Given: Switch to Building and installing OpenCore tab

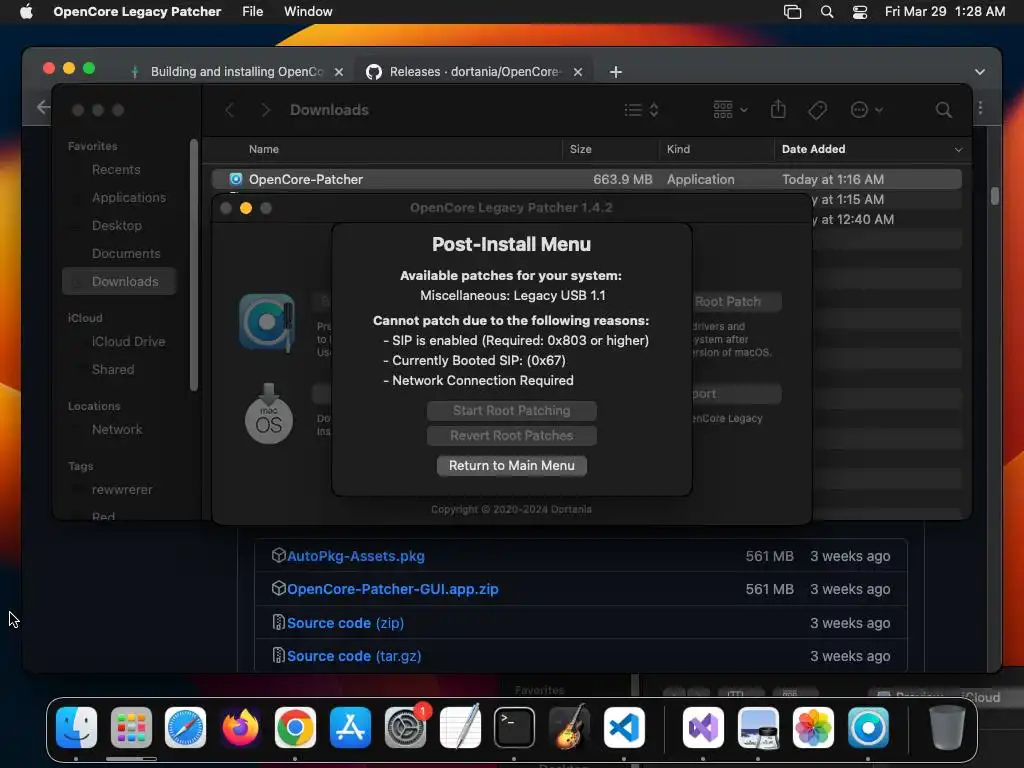Looking at the screenshot, I should (x=236, y=72).
